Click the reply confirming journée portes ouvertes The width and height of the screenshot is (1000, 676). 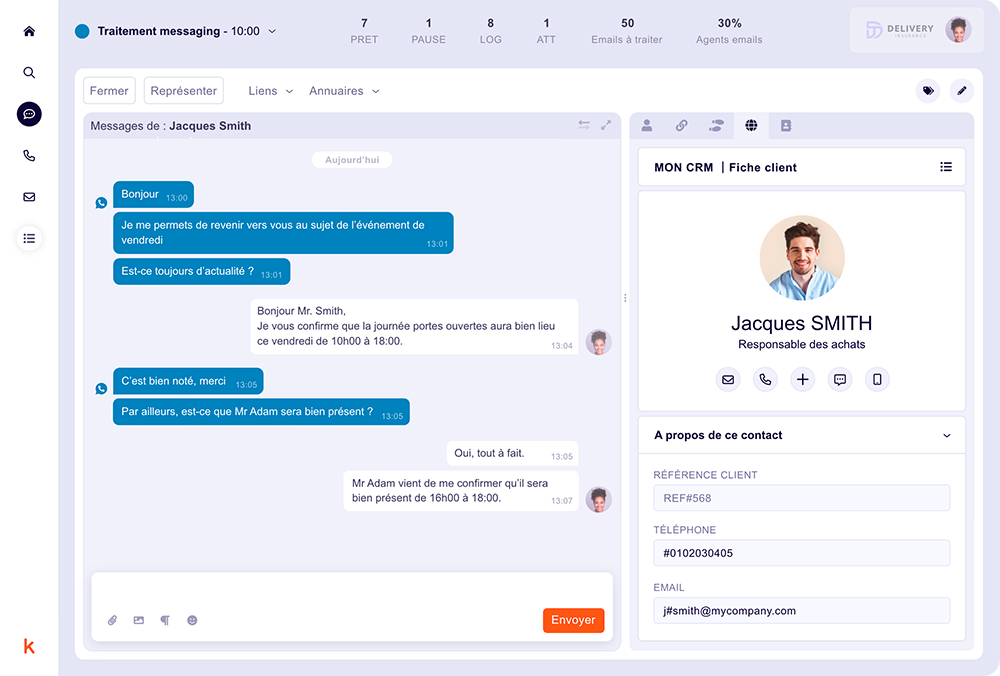415,327
